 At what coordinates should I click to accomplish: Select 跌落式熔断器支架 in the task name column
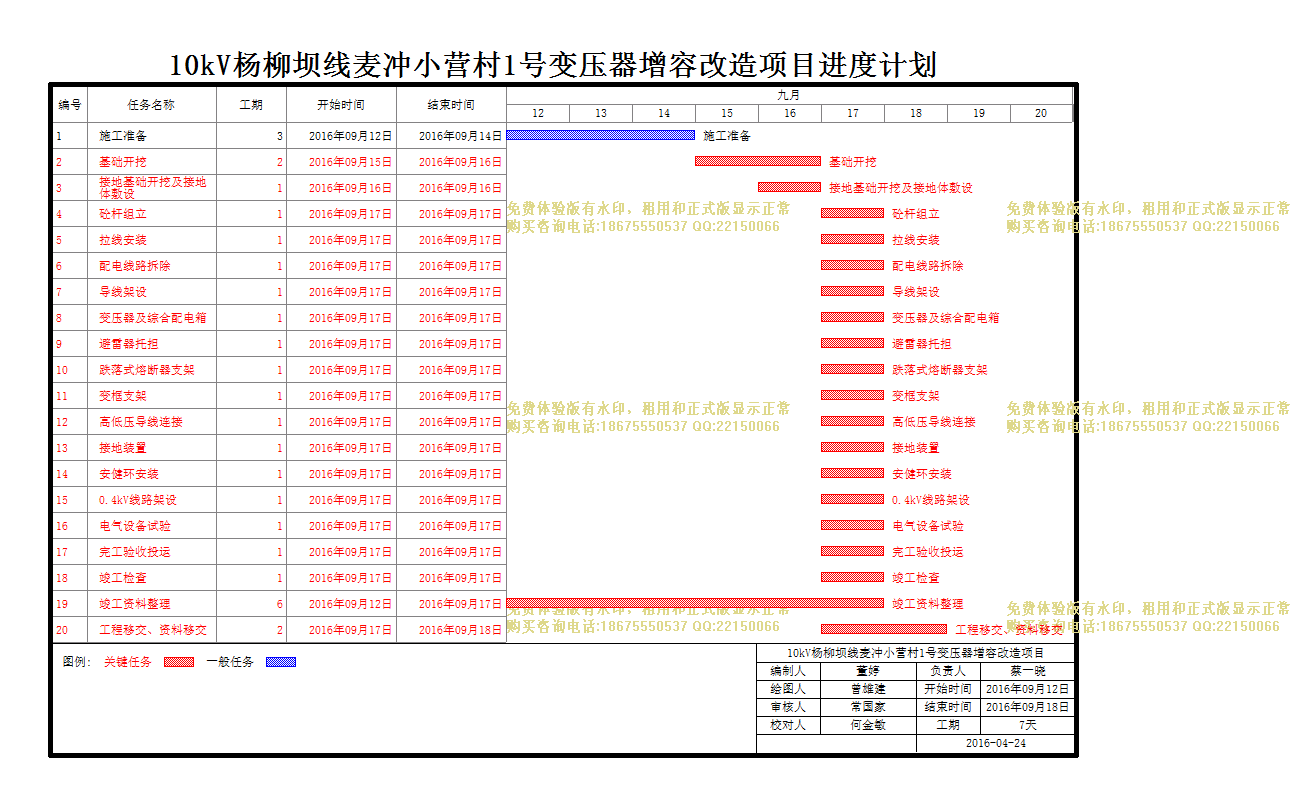[x=147, y=370]
